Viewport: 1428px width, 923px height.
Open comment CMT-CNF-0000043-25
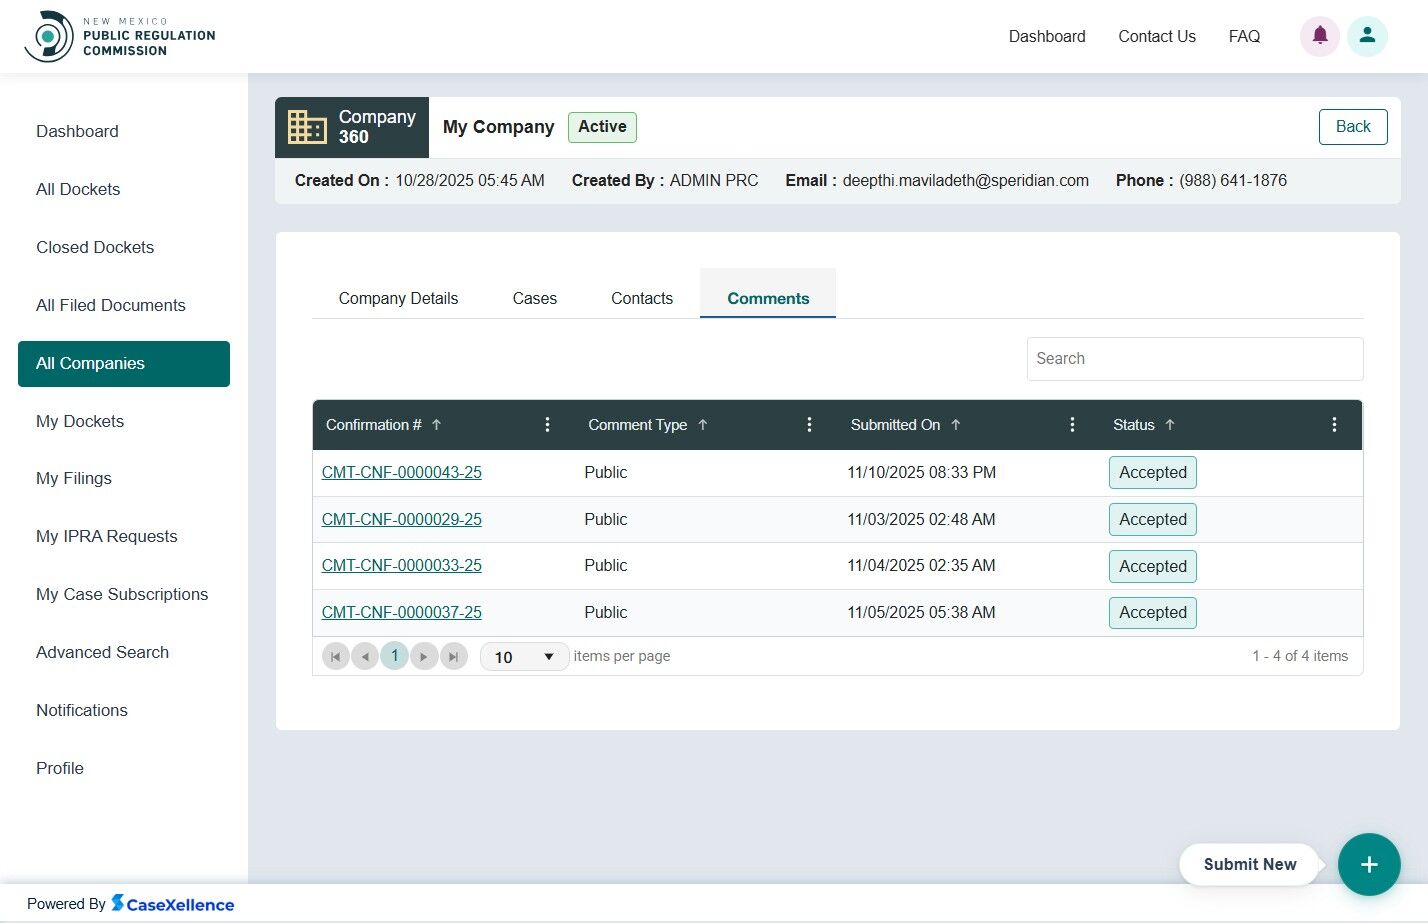tap(402, 473)
